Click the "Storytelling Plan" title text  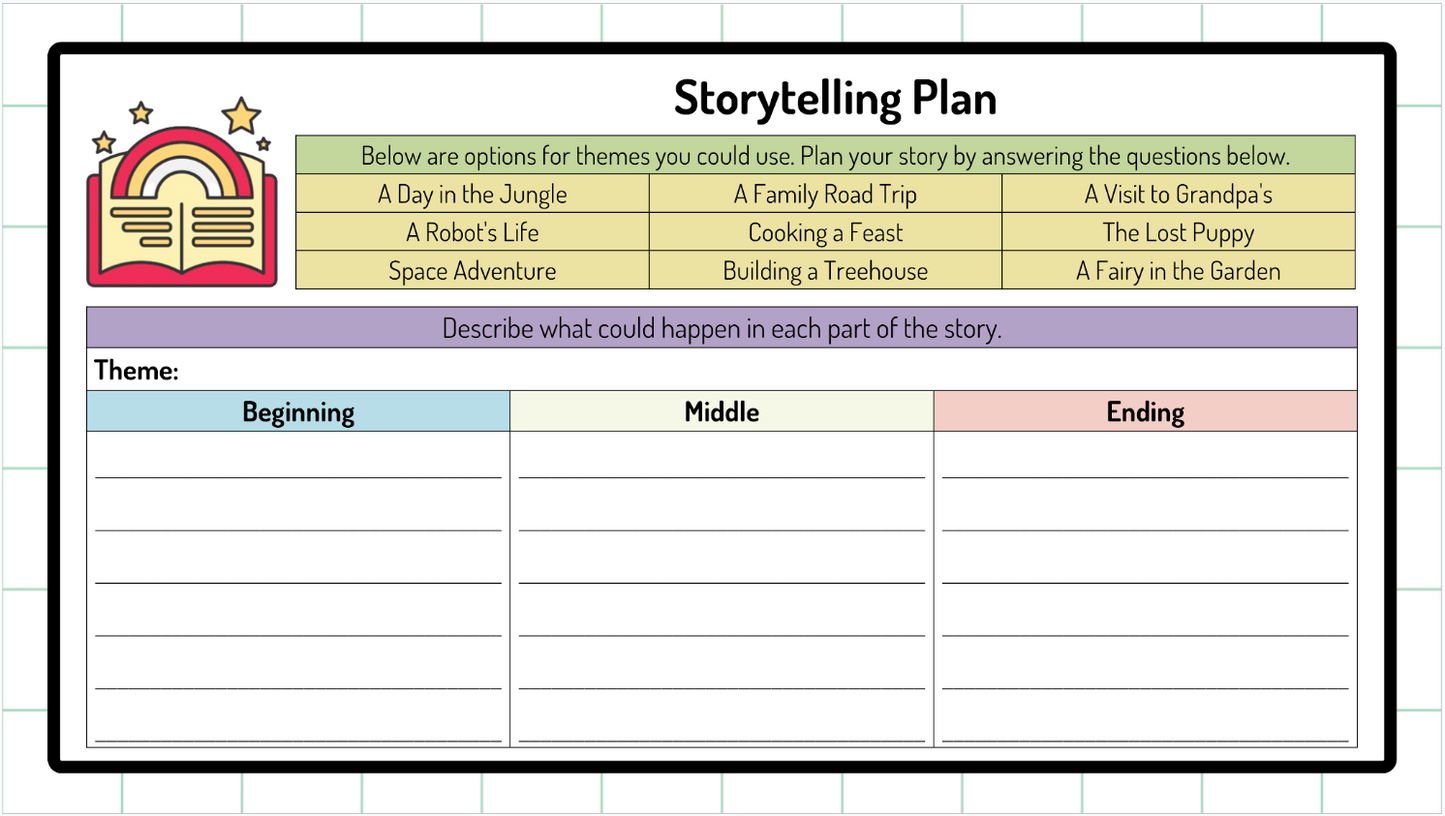click(x=835, y=98)
